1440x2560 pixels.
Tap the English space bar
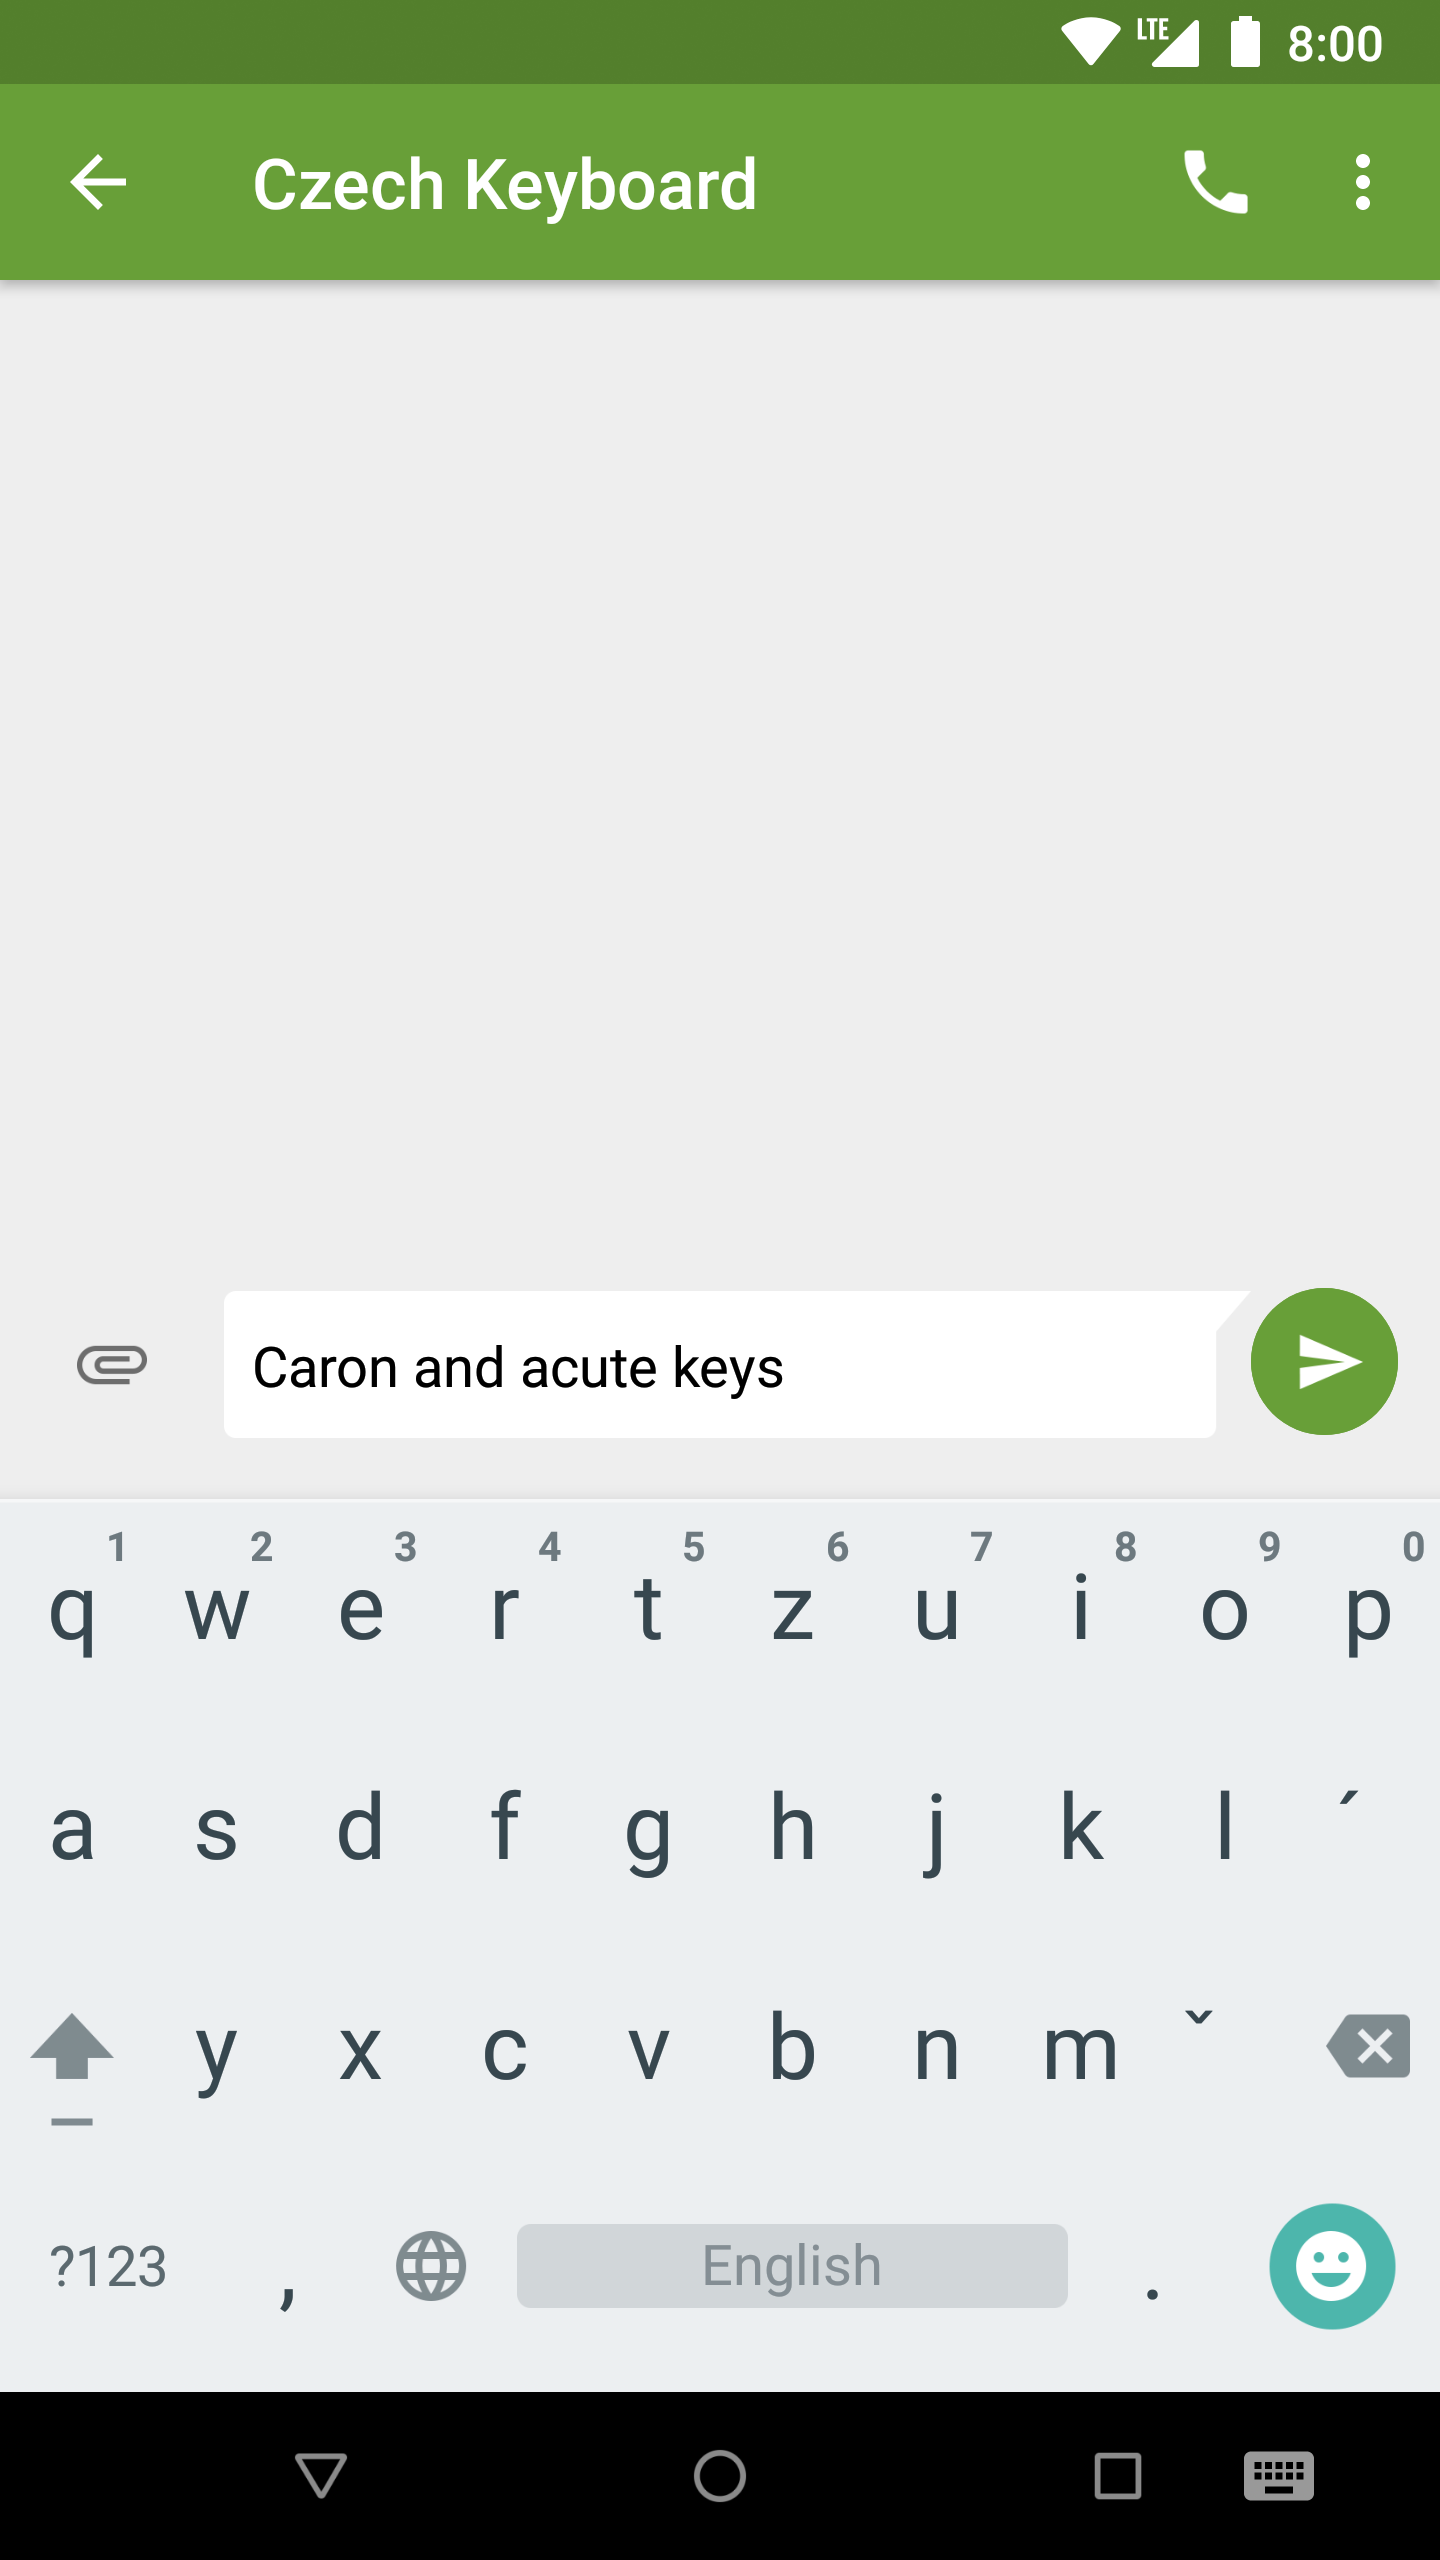click(792, 2266)
